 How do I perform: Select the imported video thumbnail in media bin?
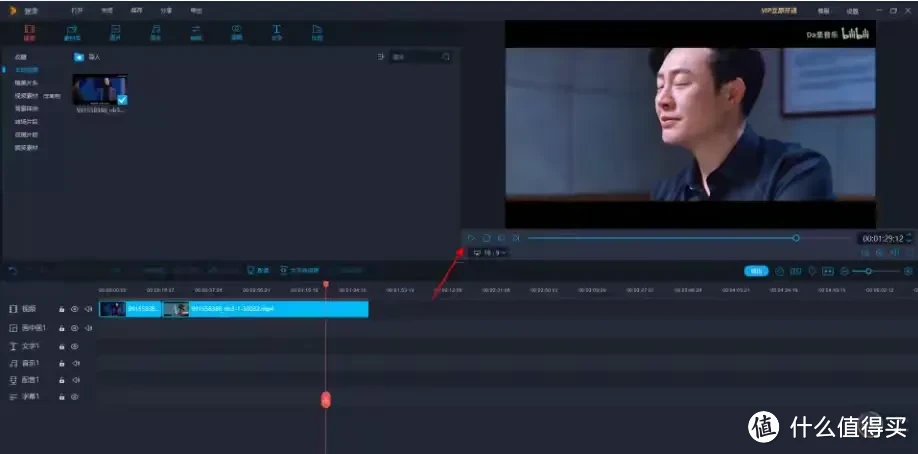100,90
